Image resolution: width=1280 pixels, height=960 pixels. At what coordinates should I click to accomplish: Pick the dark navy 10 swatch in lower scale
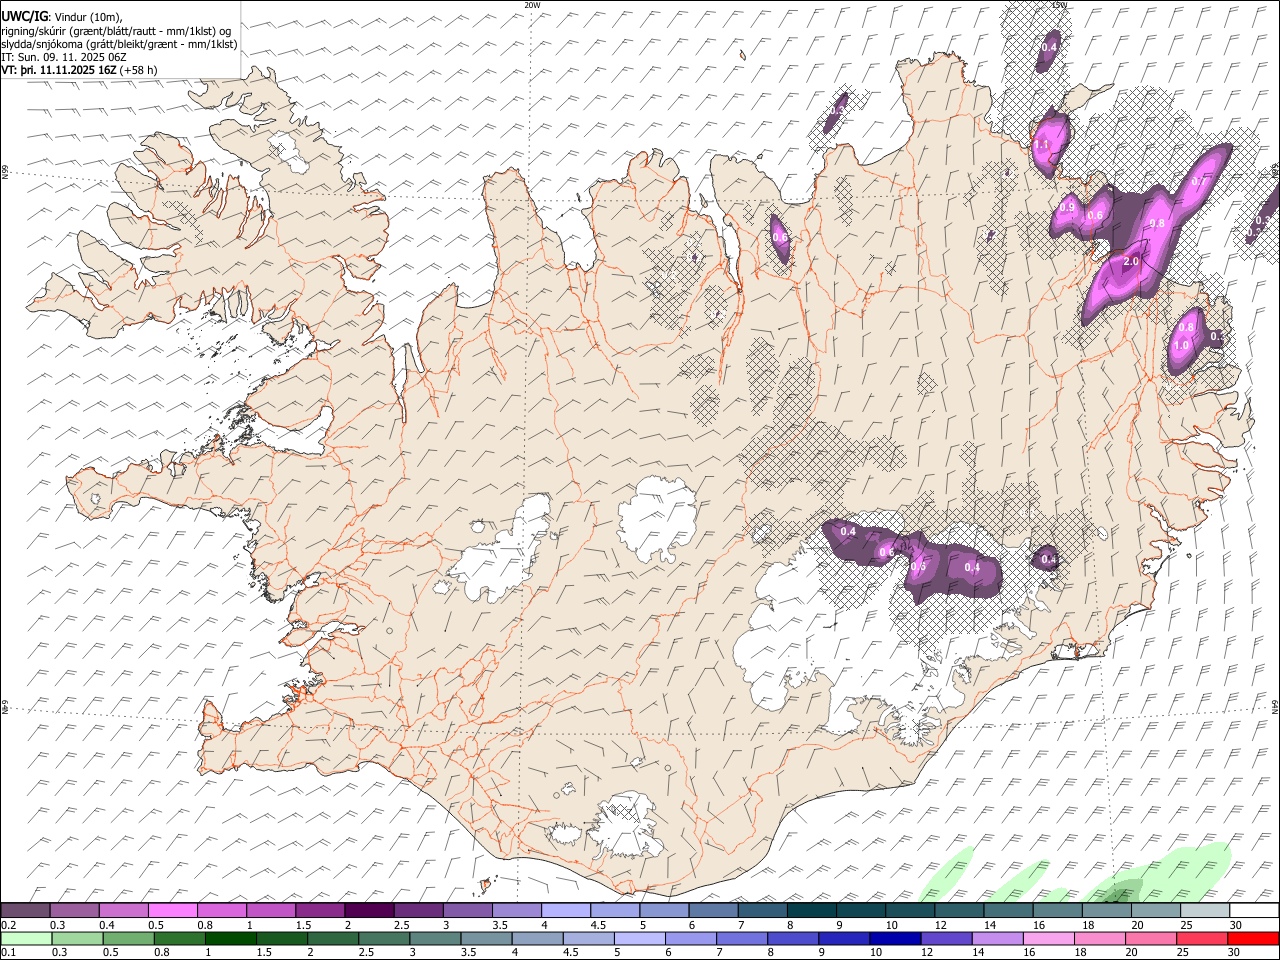[895, 938]
